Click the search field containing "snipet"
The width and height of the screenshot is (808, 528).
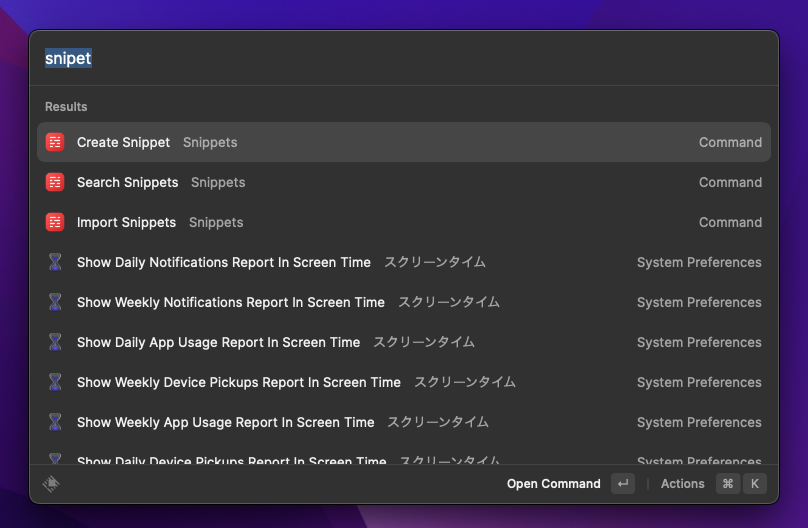tap(400, 58)
